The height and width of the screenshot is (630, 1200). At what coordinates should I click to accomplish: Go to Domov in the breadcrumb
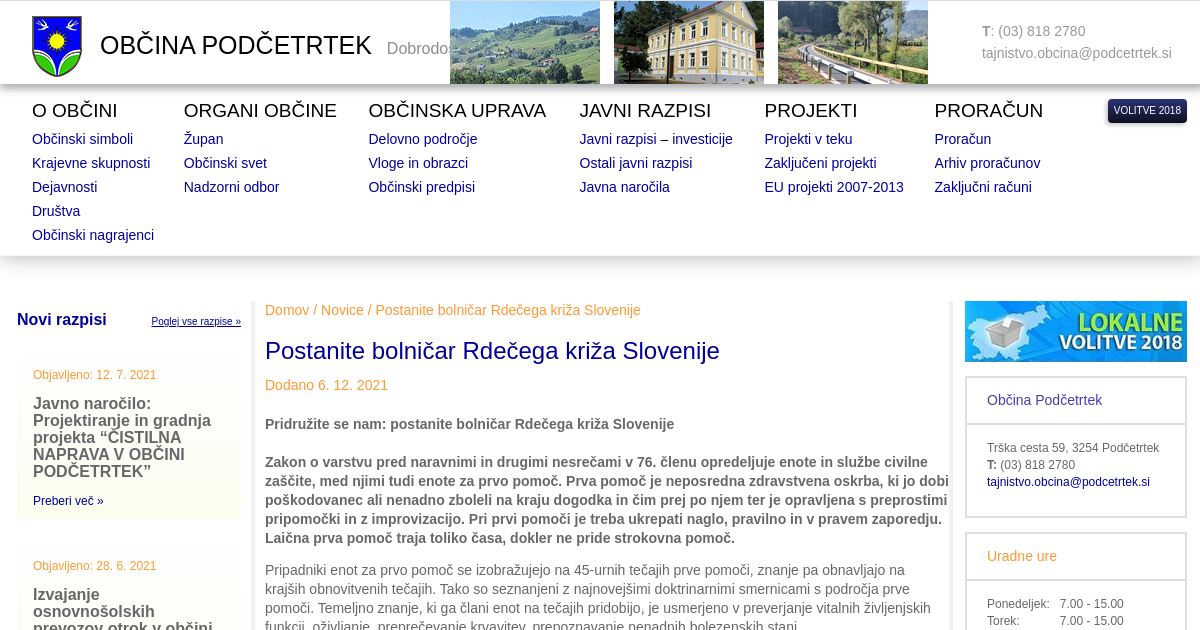(x=287, y=310)
